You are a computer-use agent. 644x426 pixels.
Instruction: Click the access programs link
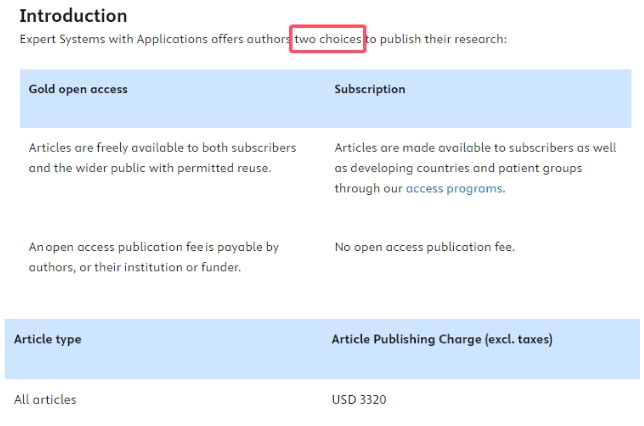pos(453,188)
